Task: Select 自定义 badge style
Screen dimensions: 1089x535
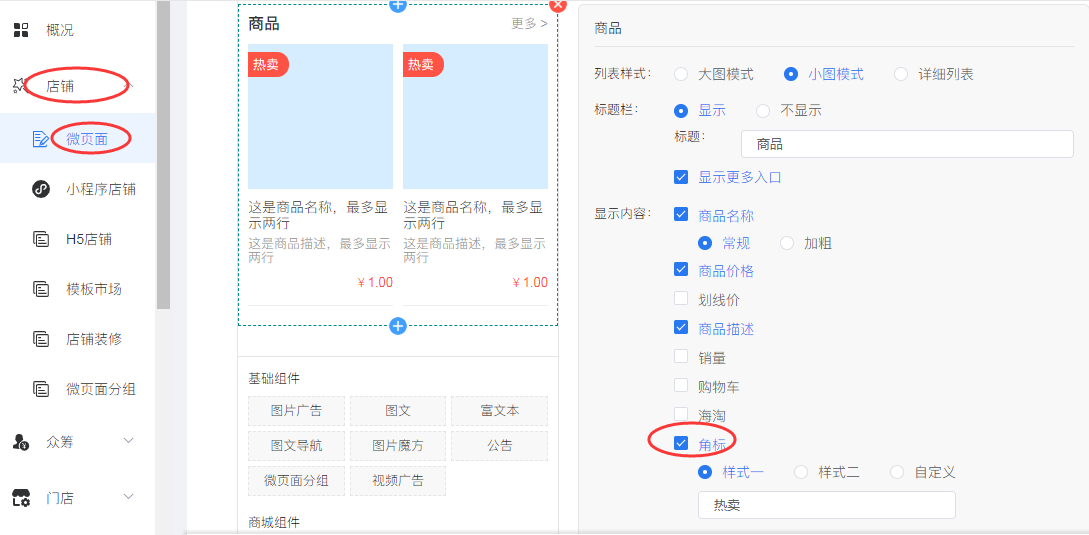Action: click(897, 472)
